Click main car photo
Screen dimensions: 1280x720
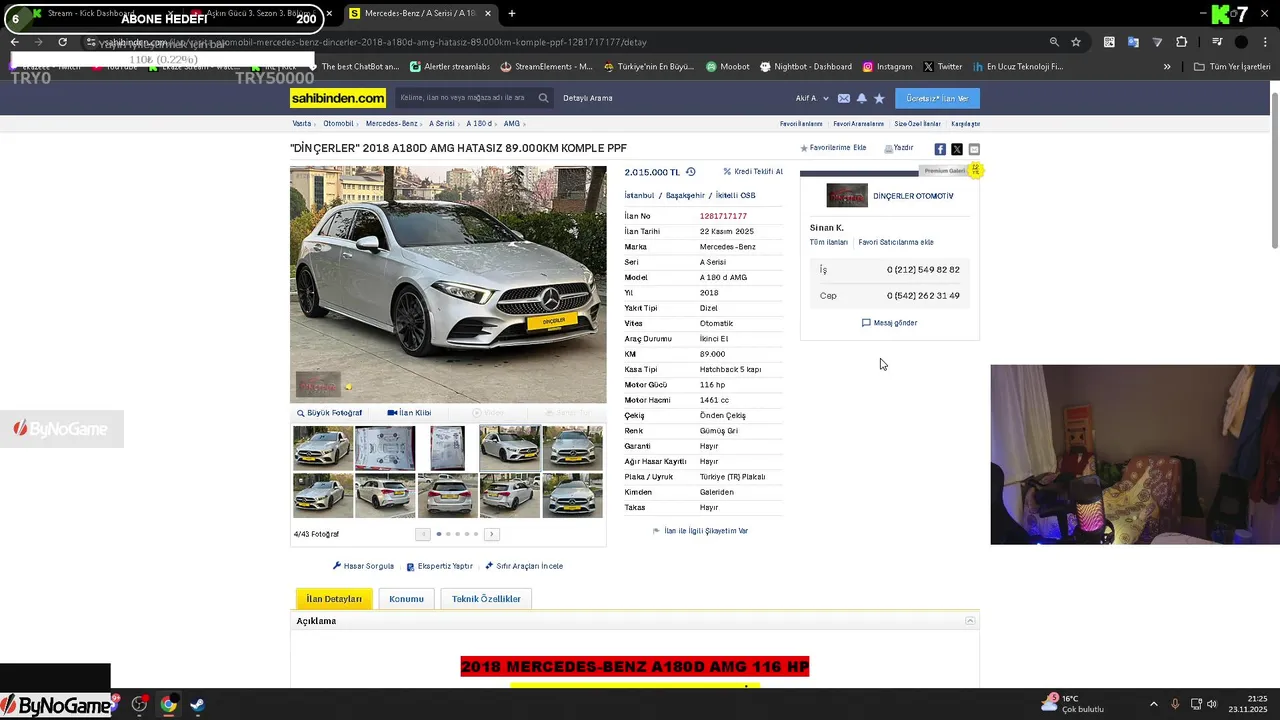(448, 284)
